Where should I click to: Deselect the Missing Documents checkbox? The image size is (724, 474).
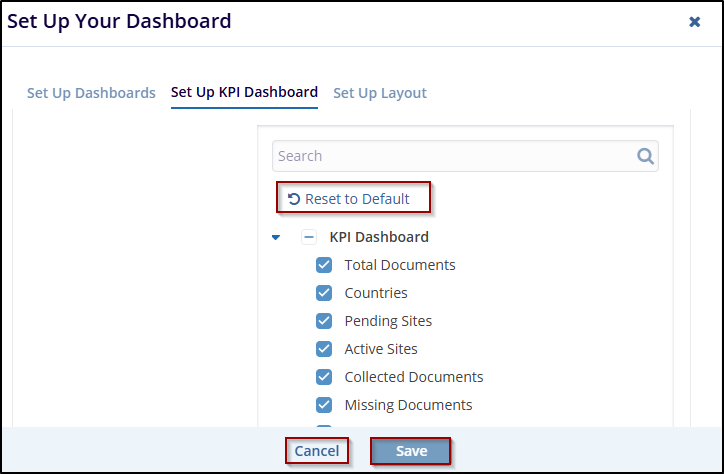[324, 405]
